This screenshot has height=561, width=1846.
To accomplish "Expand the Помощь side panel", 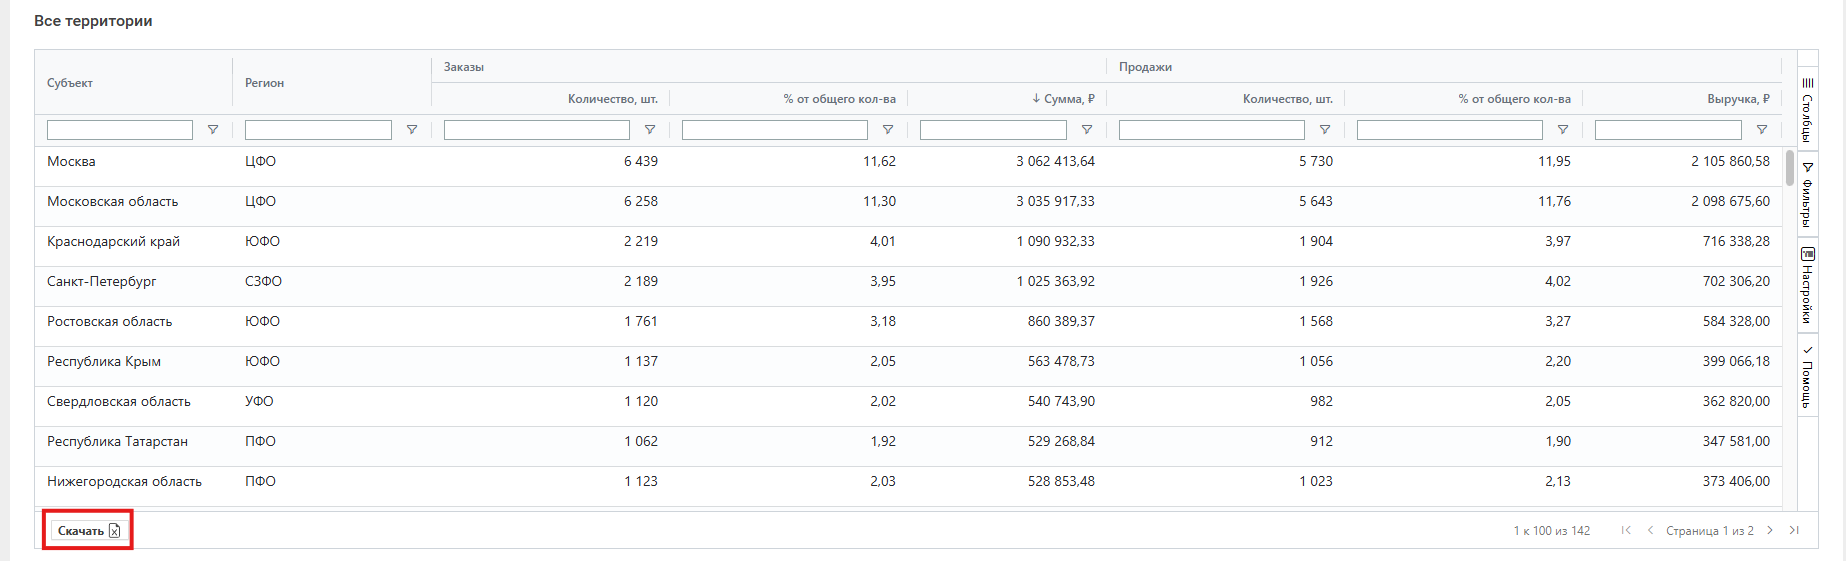I will coord(1807,376).
